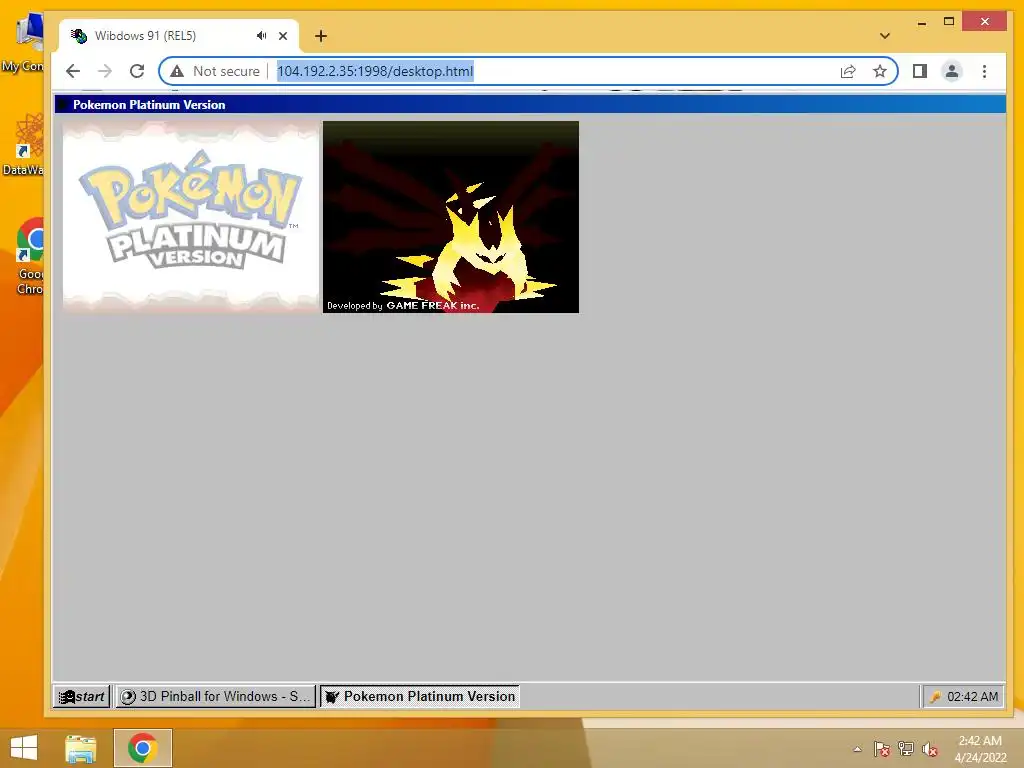Select the My Computer desktop icon

24,44
